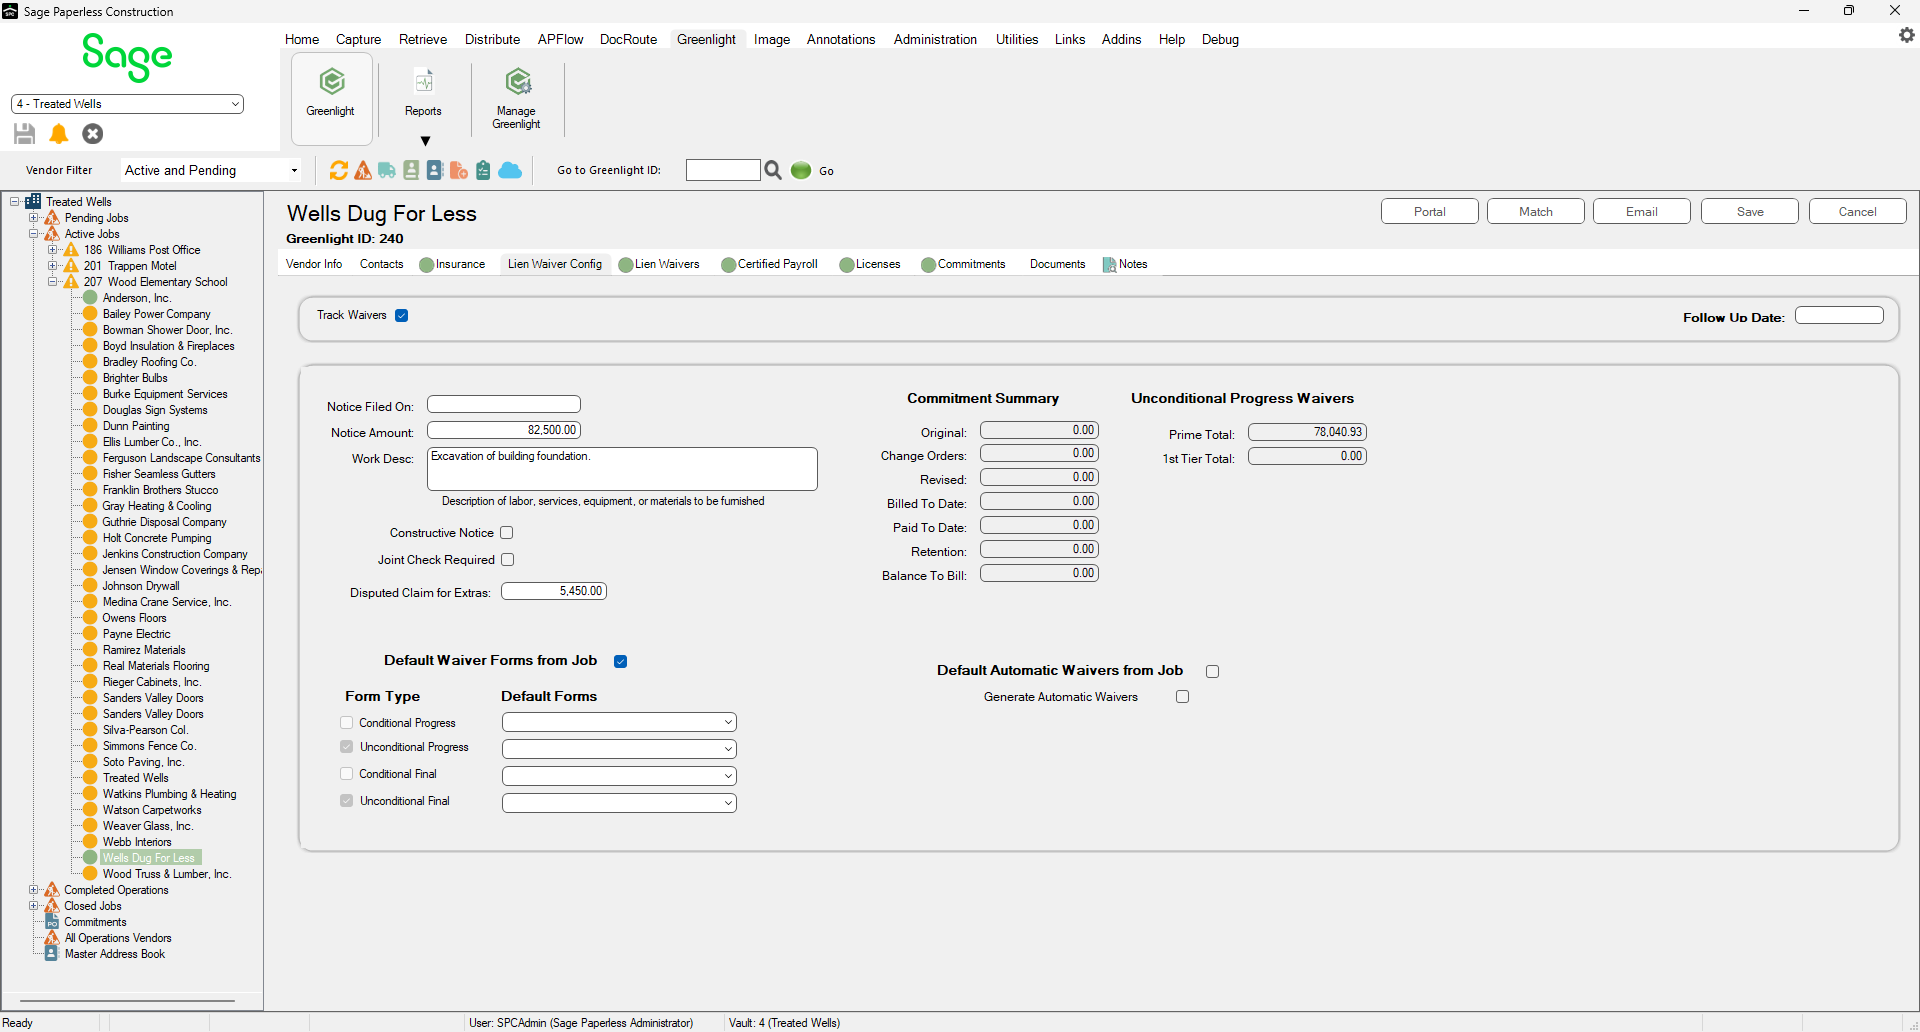Open Conditional Final default form dropdown
This screenshot has height=1032, width=1920.
coord(619,776)
